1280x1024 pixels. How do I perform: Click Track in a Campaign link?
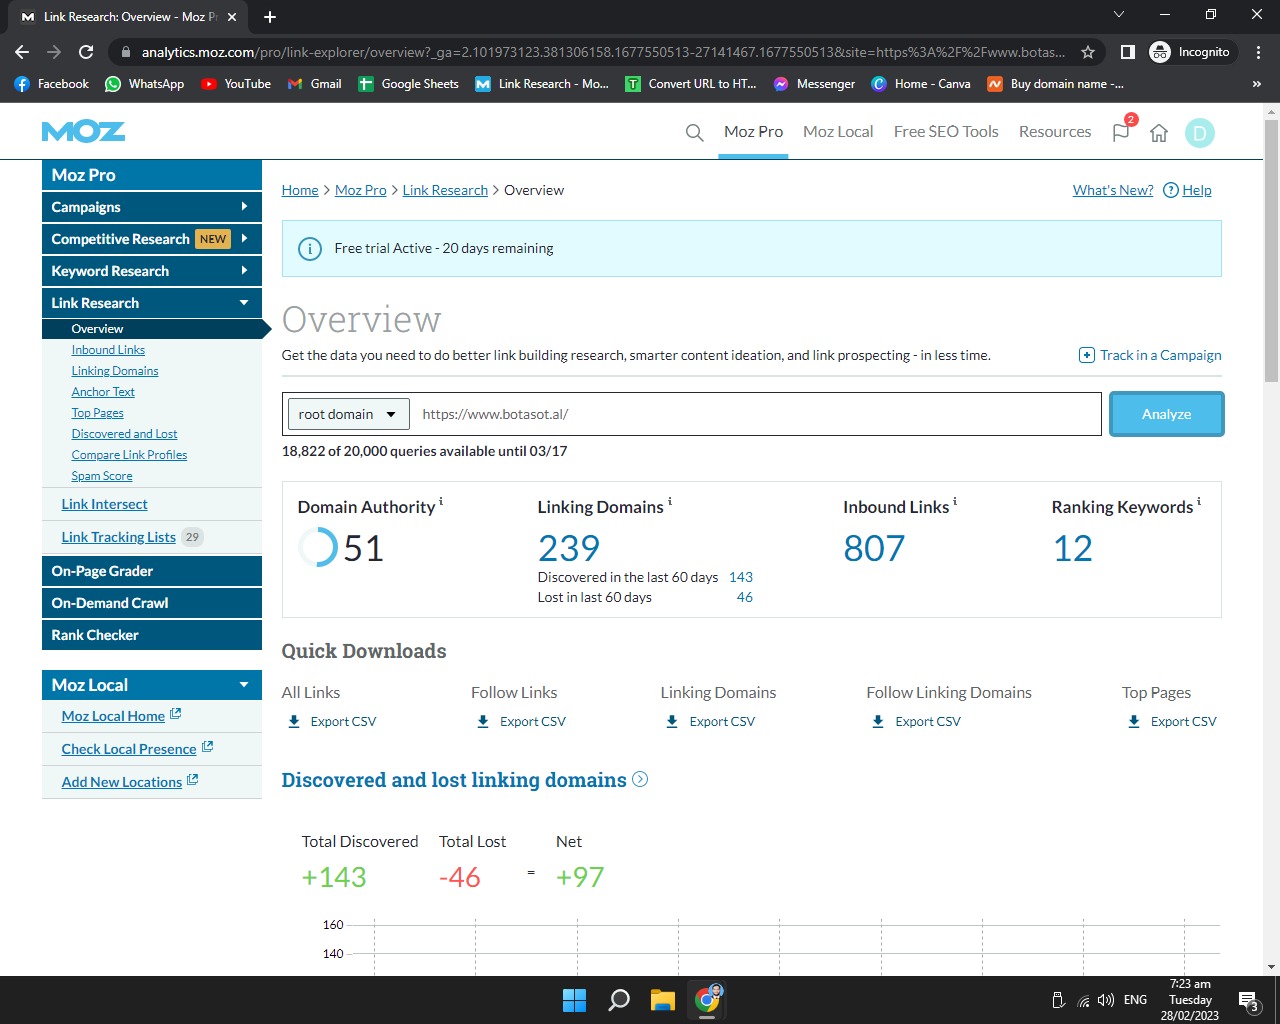pos(1150,355)
